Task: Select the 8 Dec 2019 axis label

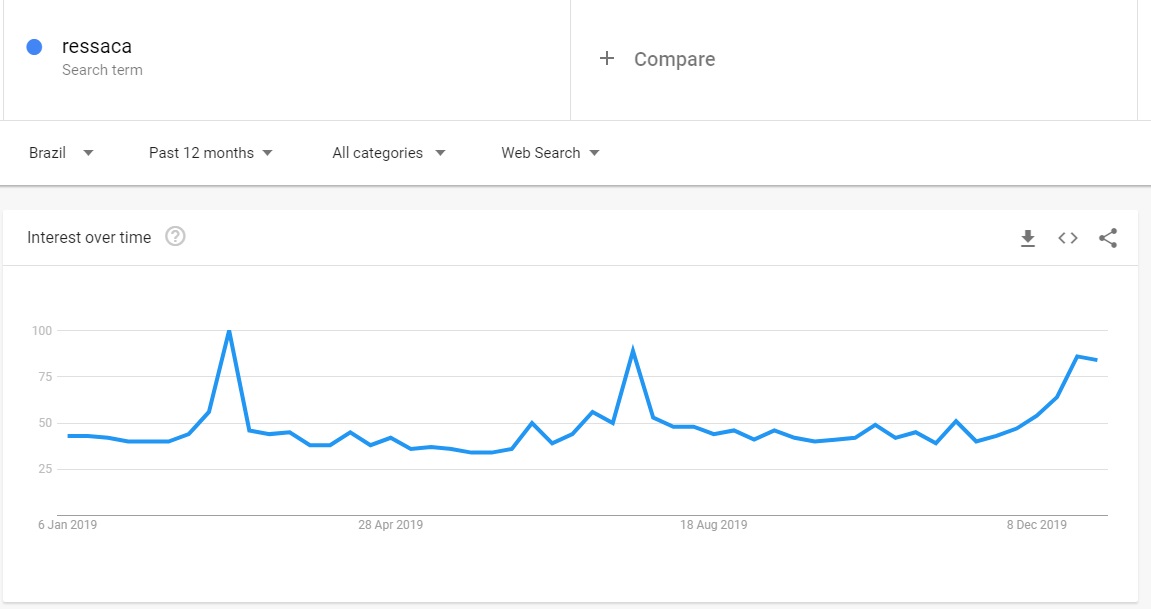Action: [1036, 525]
